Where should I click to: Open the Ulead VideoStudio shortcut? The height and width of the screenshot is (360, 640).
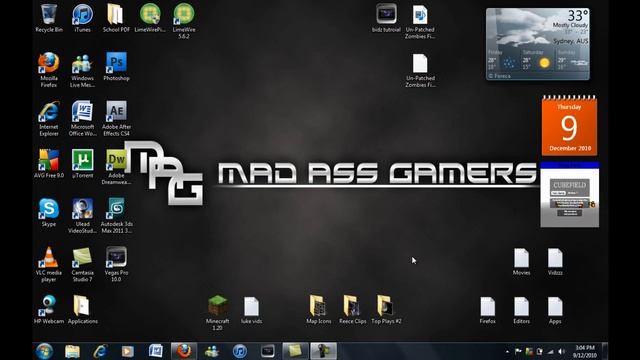pos(82,216)
